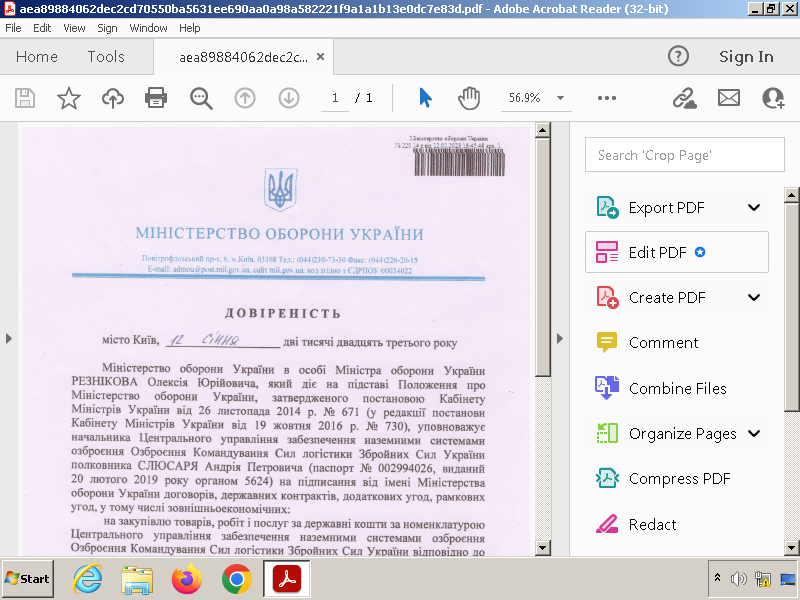The height and width of the screenshot is (600, 800).
Task: Click the Search 'Crop Page' tools field
Action: 685,155
